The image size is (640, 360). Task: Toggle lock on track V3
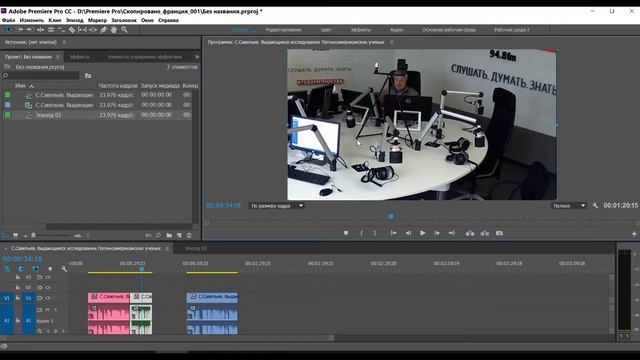[x=18, y=277]
